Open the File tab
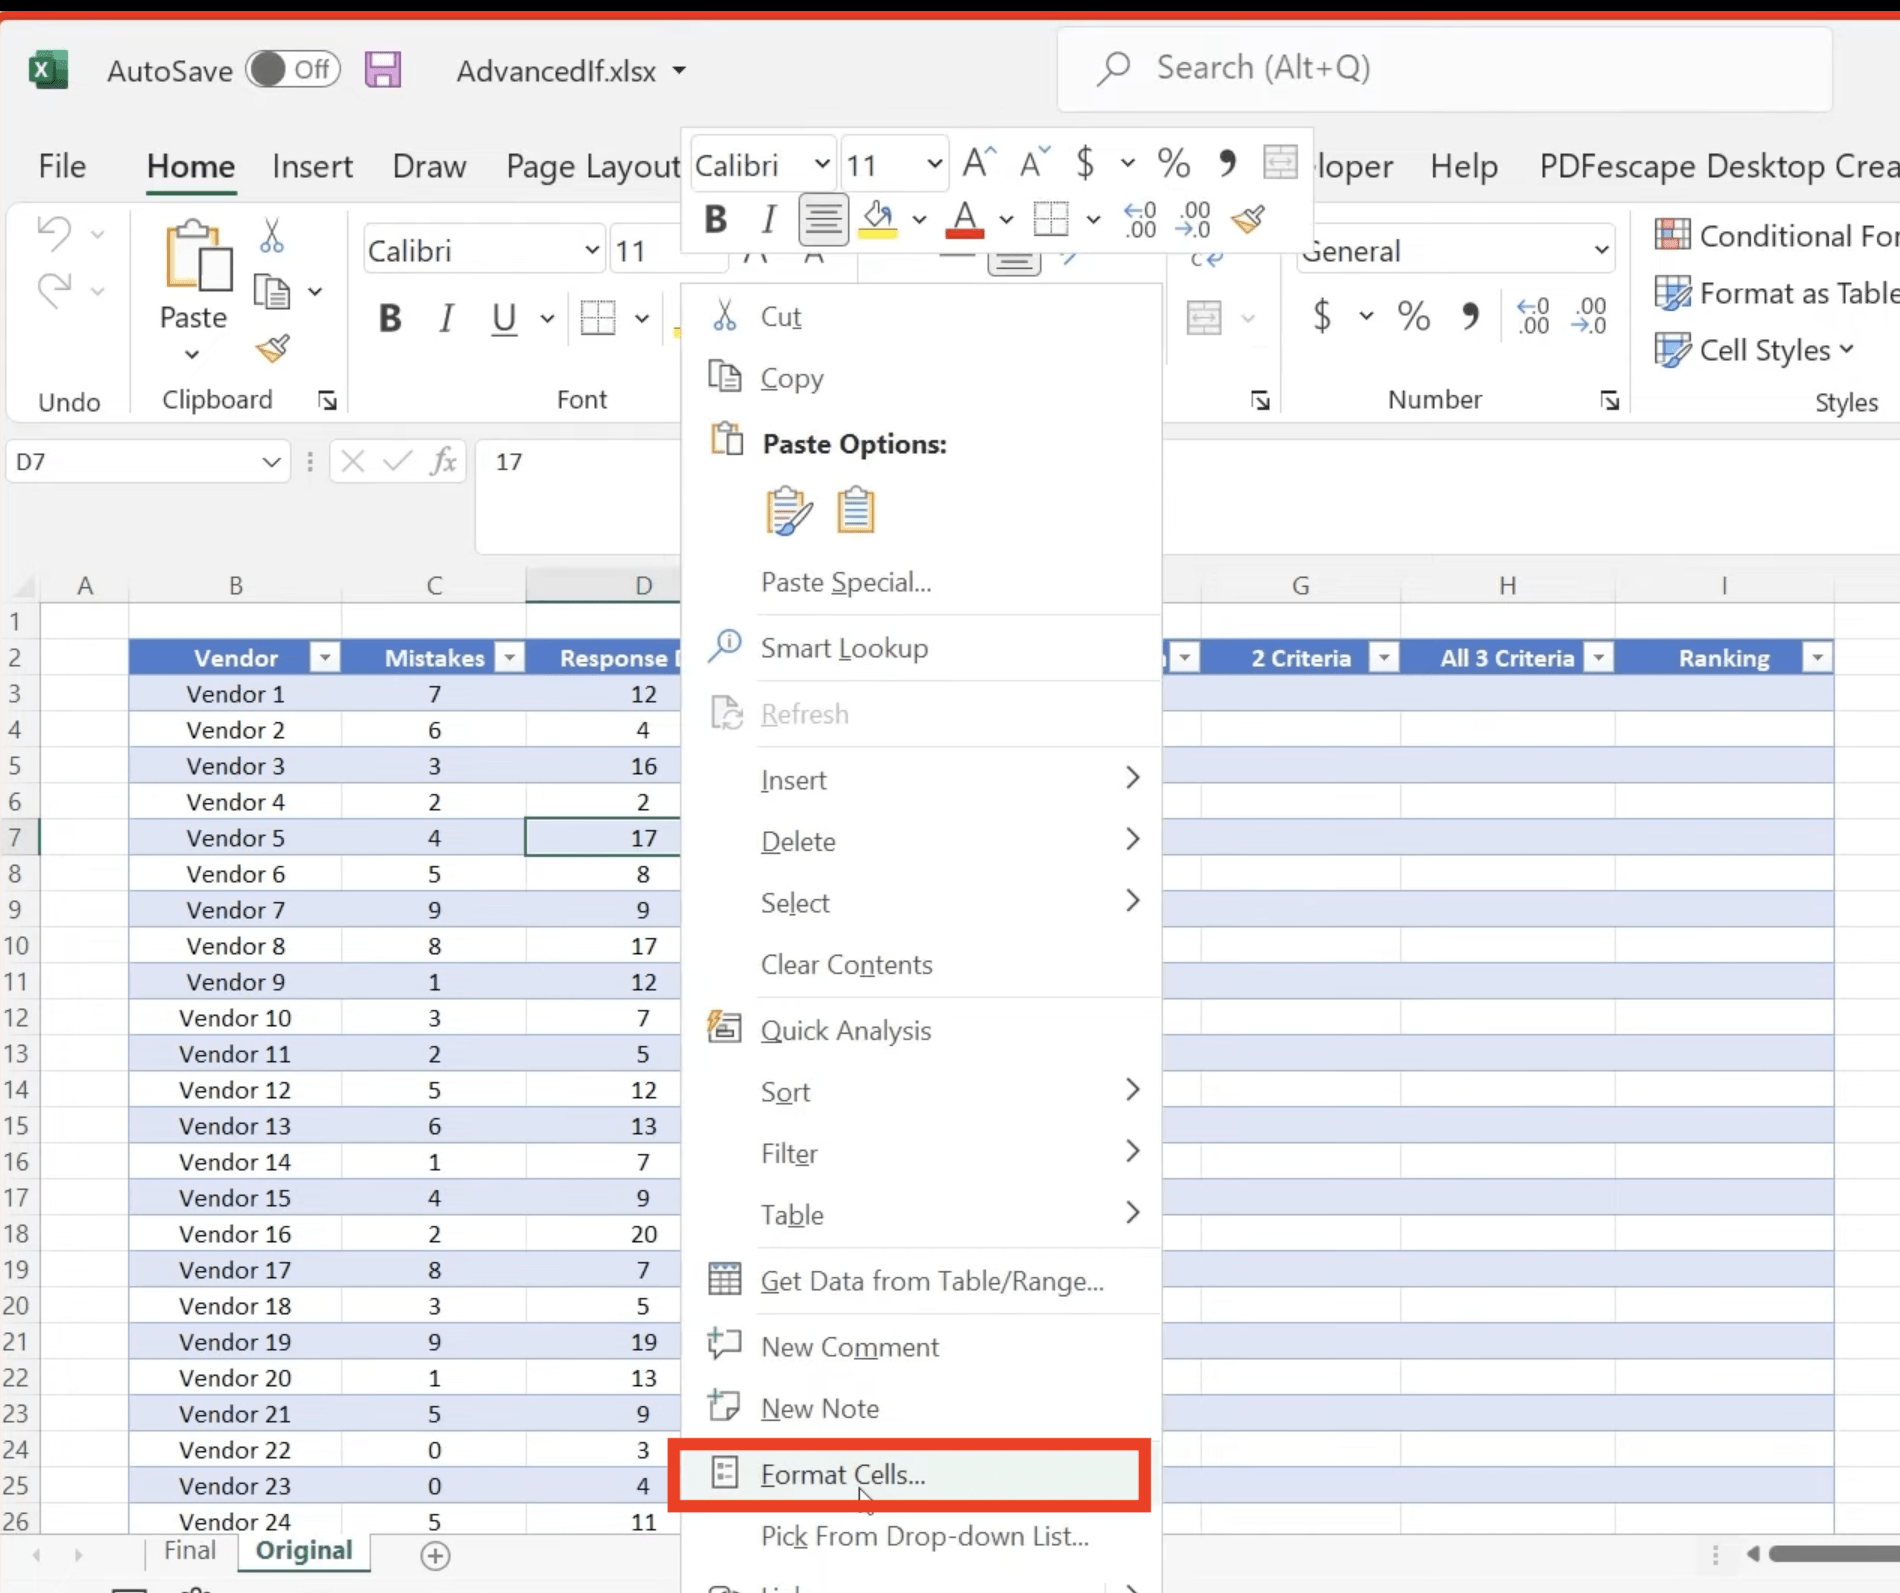Screen dimensions: 1900x1593 click(x=62, y=165)
